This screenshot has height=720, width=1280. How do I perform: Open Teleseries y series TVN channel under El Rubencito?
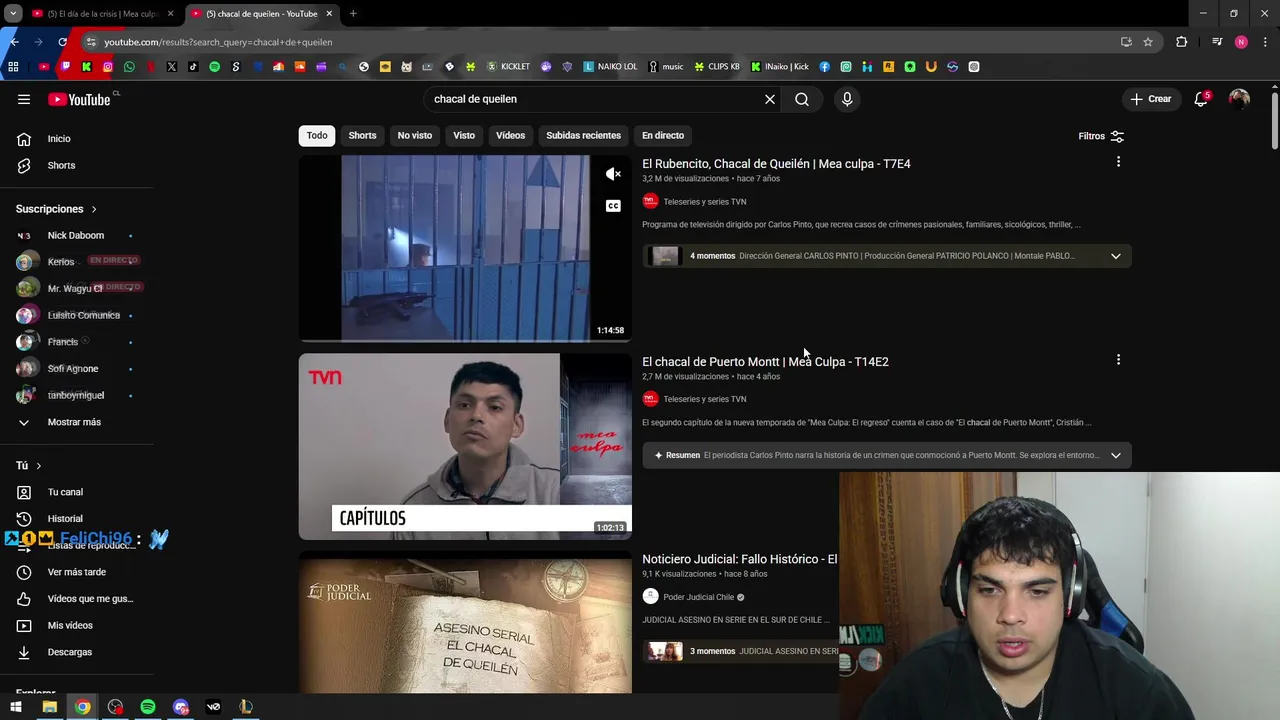pyautogui.click(x=704, y=202)
